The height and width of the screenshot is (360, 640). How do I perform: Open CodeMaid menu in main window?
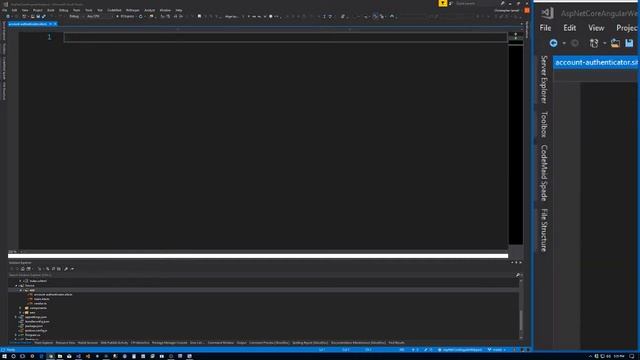tap(114, 10)
